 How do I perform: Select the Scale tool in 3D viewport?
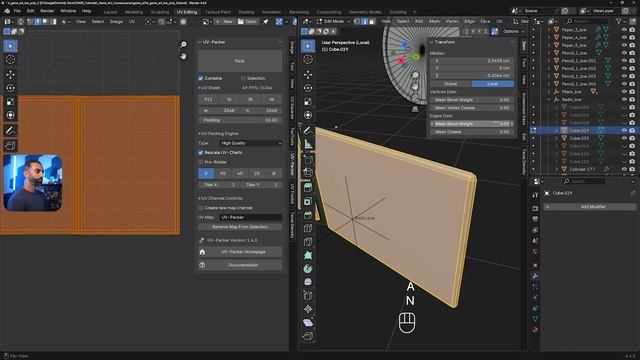308,102
